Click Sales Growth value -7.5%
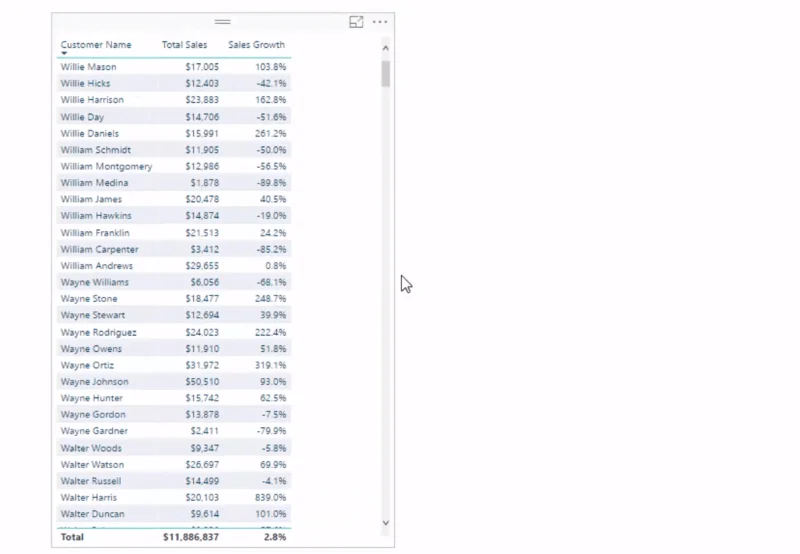 [x=273, y=414]
